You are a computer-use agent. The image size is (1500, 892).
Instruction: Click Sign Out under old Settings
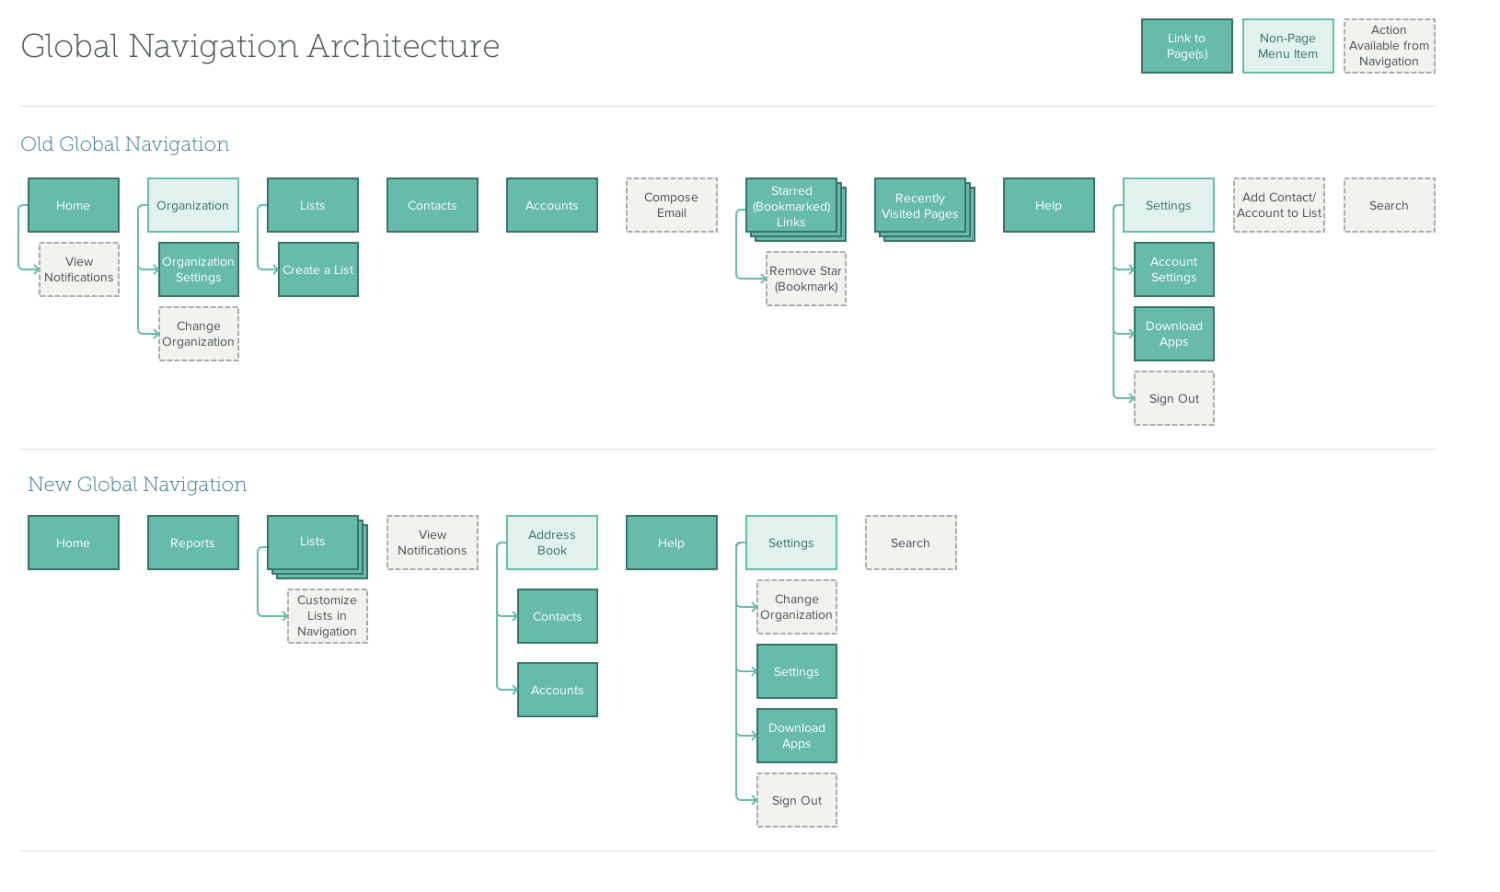coord(1174,398)
